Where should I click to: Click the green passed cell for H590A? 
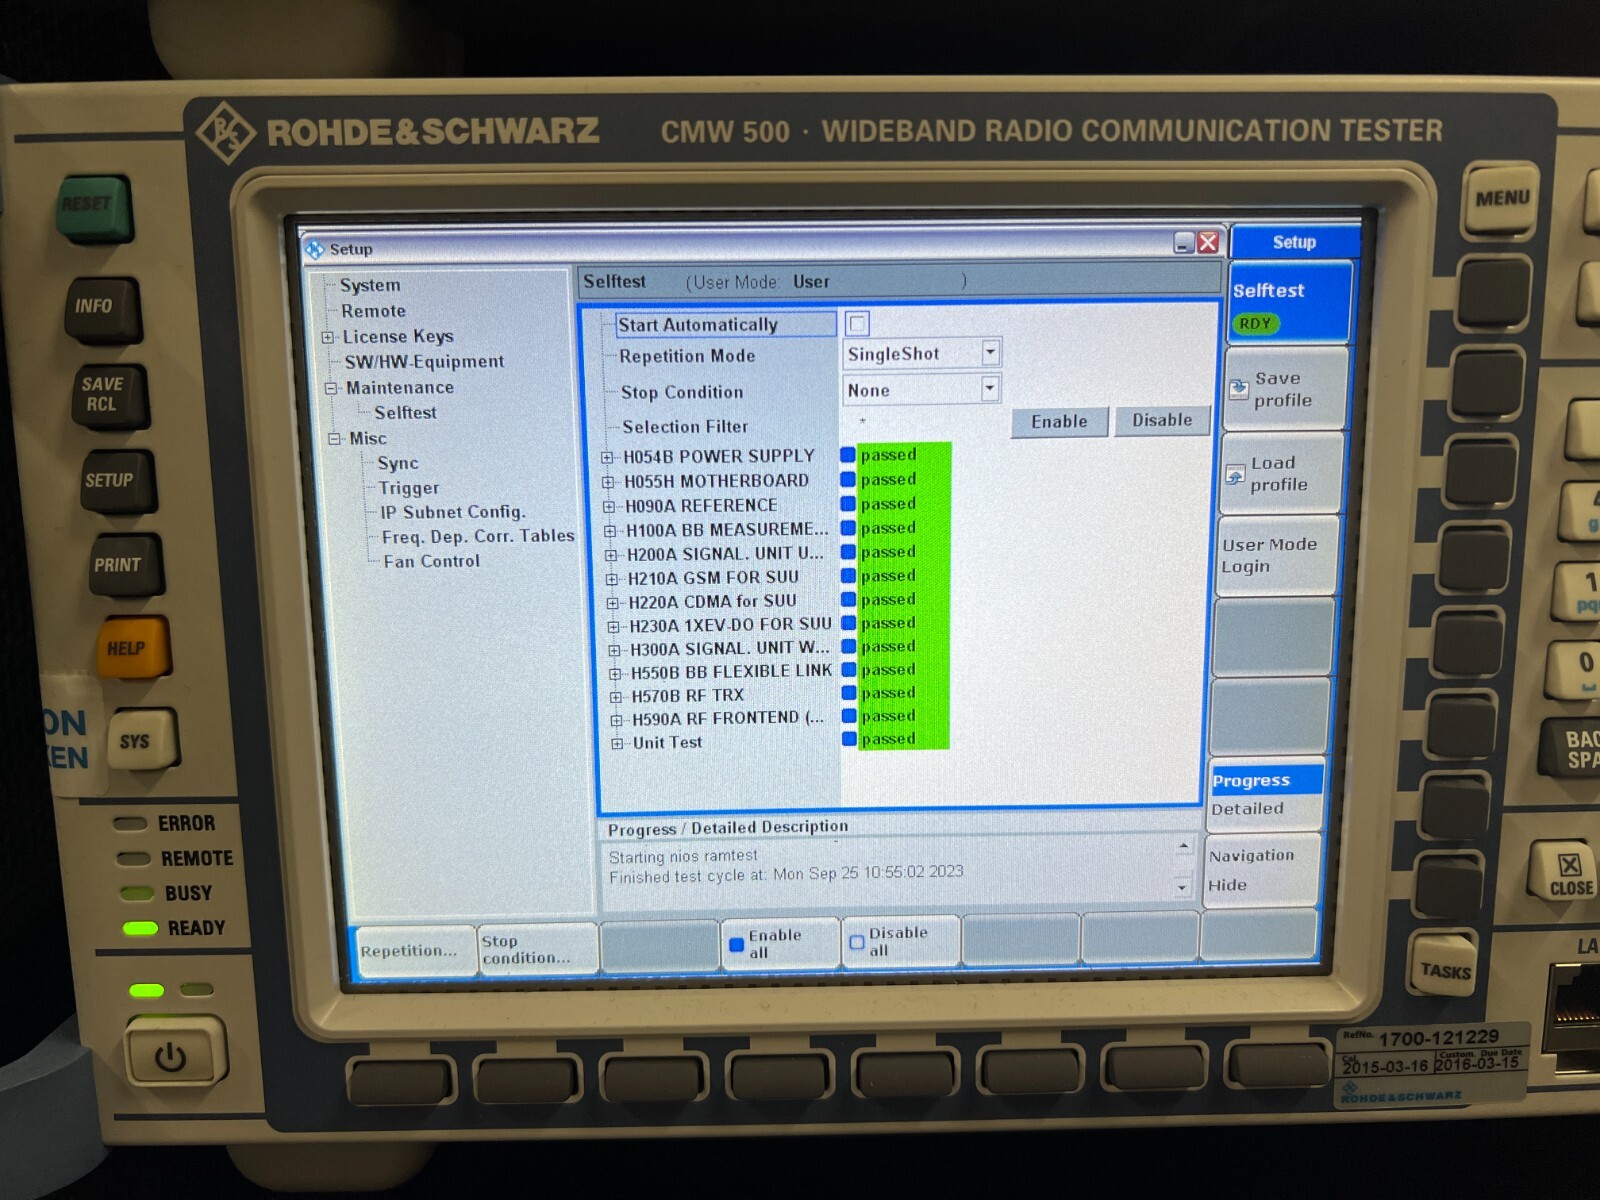(903, 716)
